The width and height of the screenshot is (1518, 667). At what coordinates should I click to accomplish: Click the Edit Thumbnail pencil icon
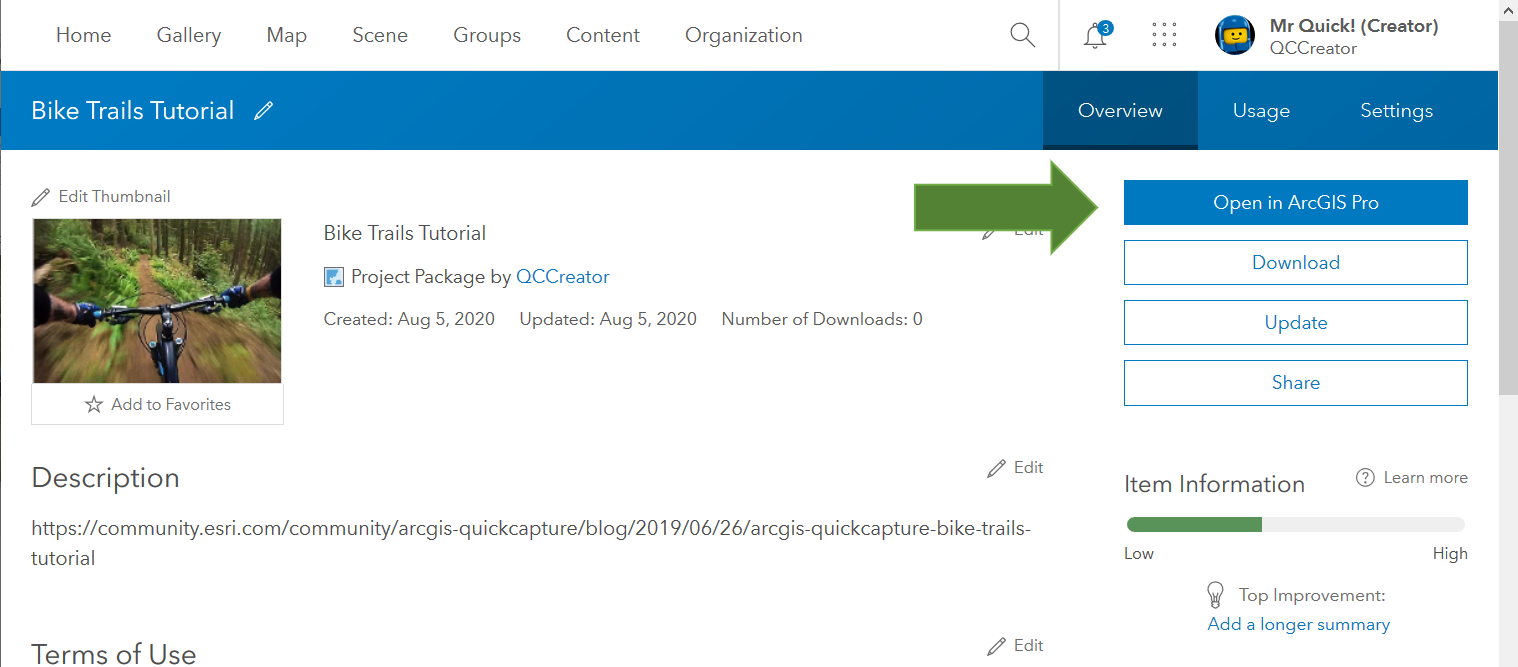coord(41,197)
